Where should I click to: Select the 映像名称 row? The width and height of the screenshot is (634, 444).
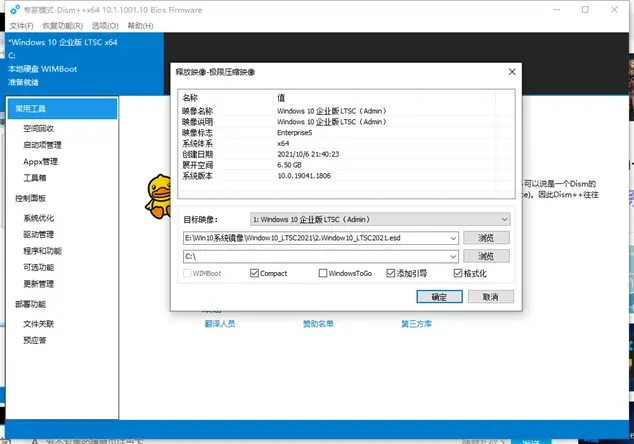(x=346, y=111)
